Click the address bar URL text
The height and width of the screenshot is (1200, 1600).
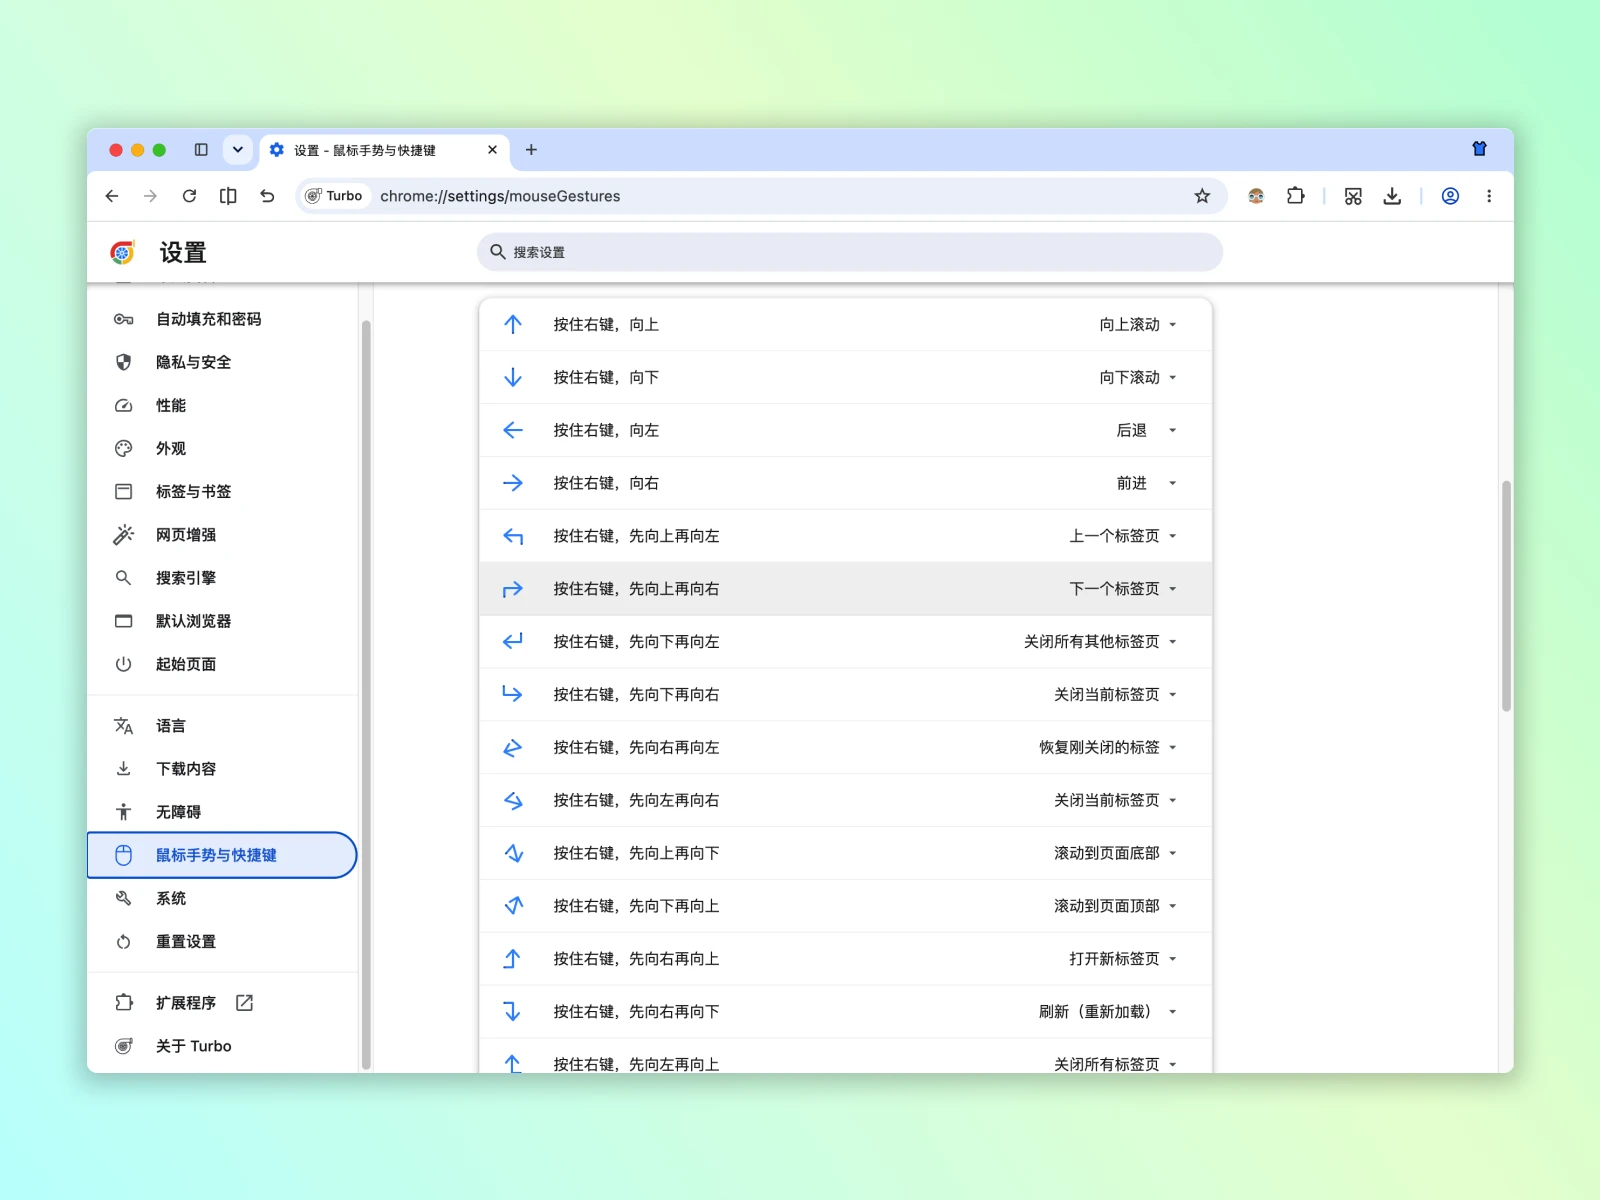tap(500, 196)
